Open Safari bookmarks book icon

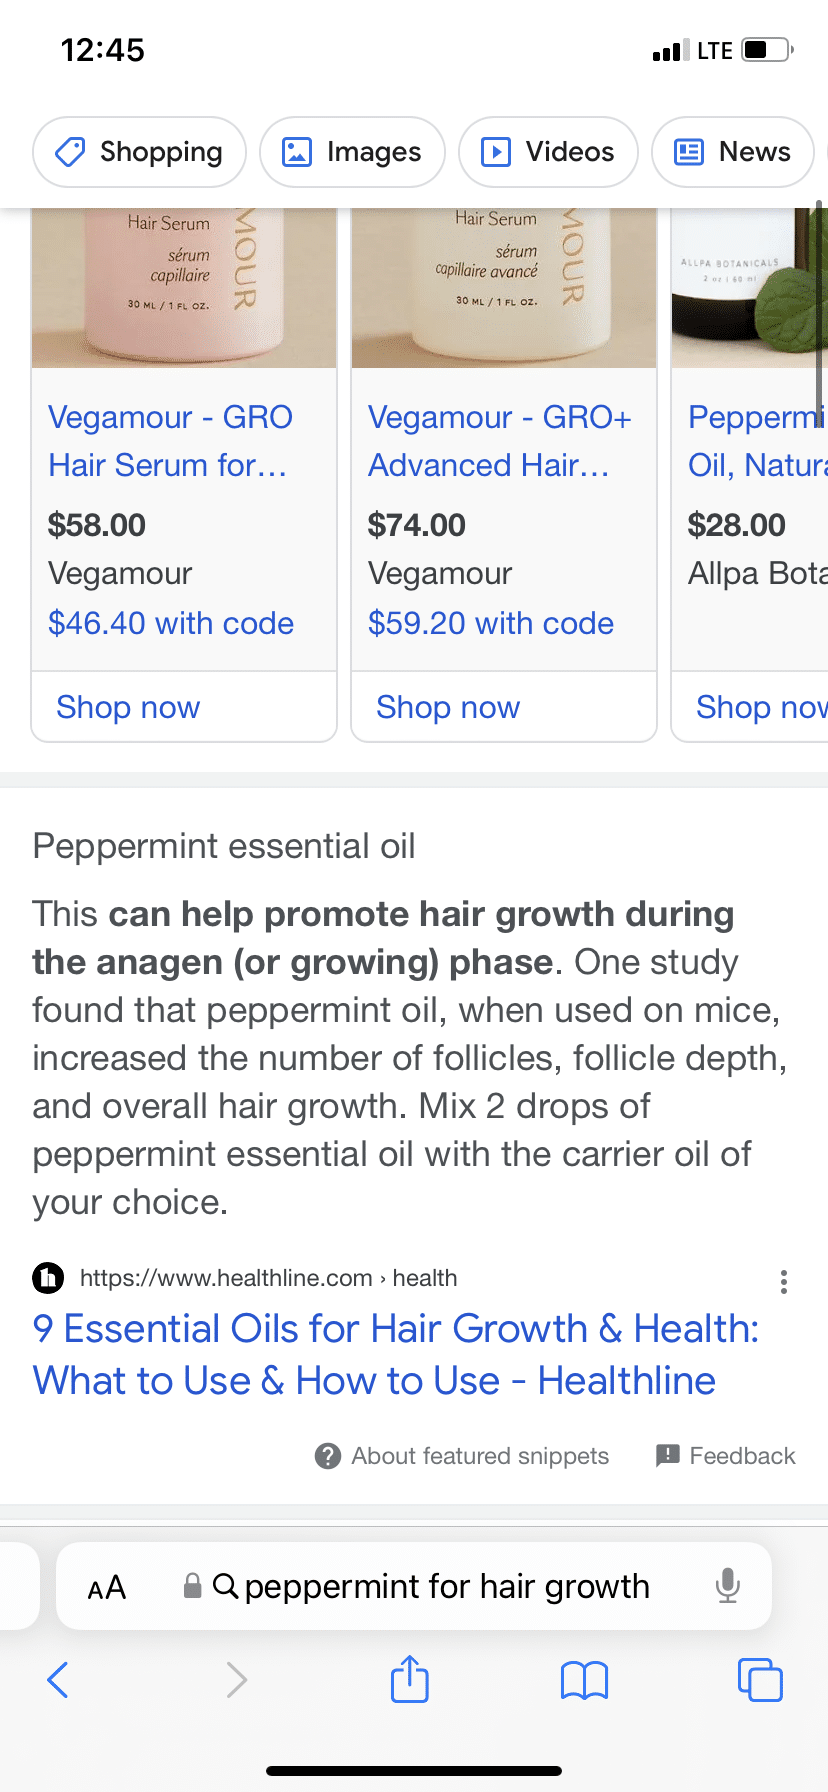(x=585, y=1680)
